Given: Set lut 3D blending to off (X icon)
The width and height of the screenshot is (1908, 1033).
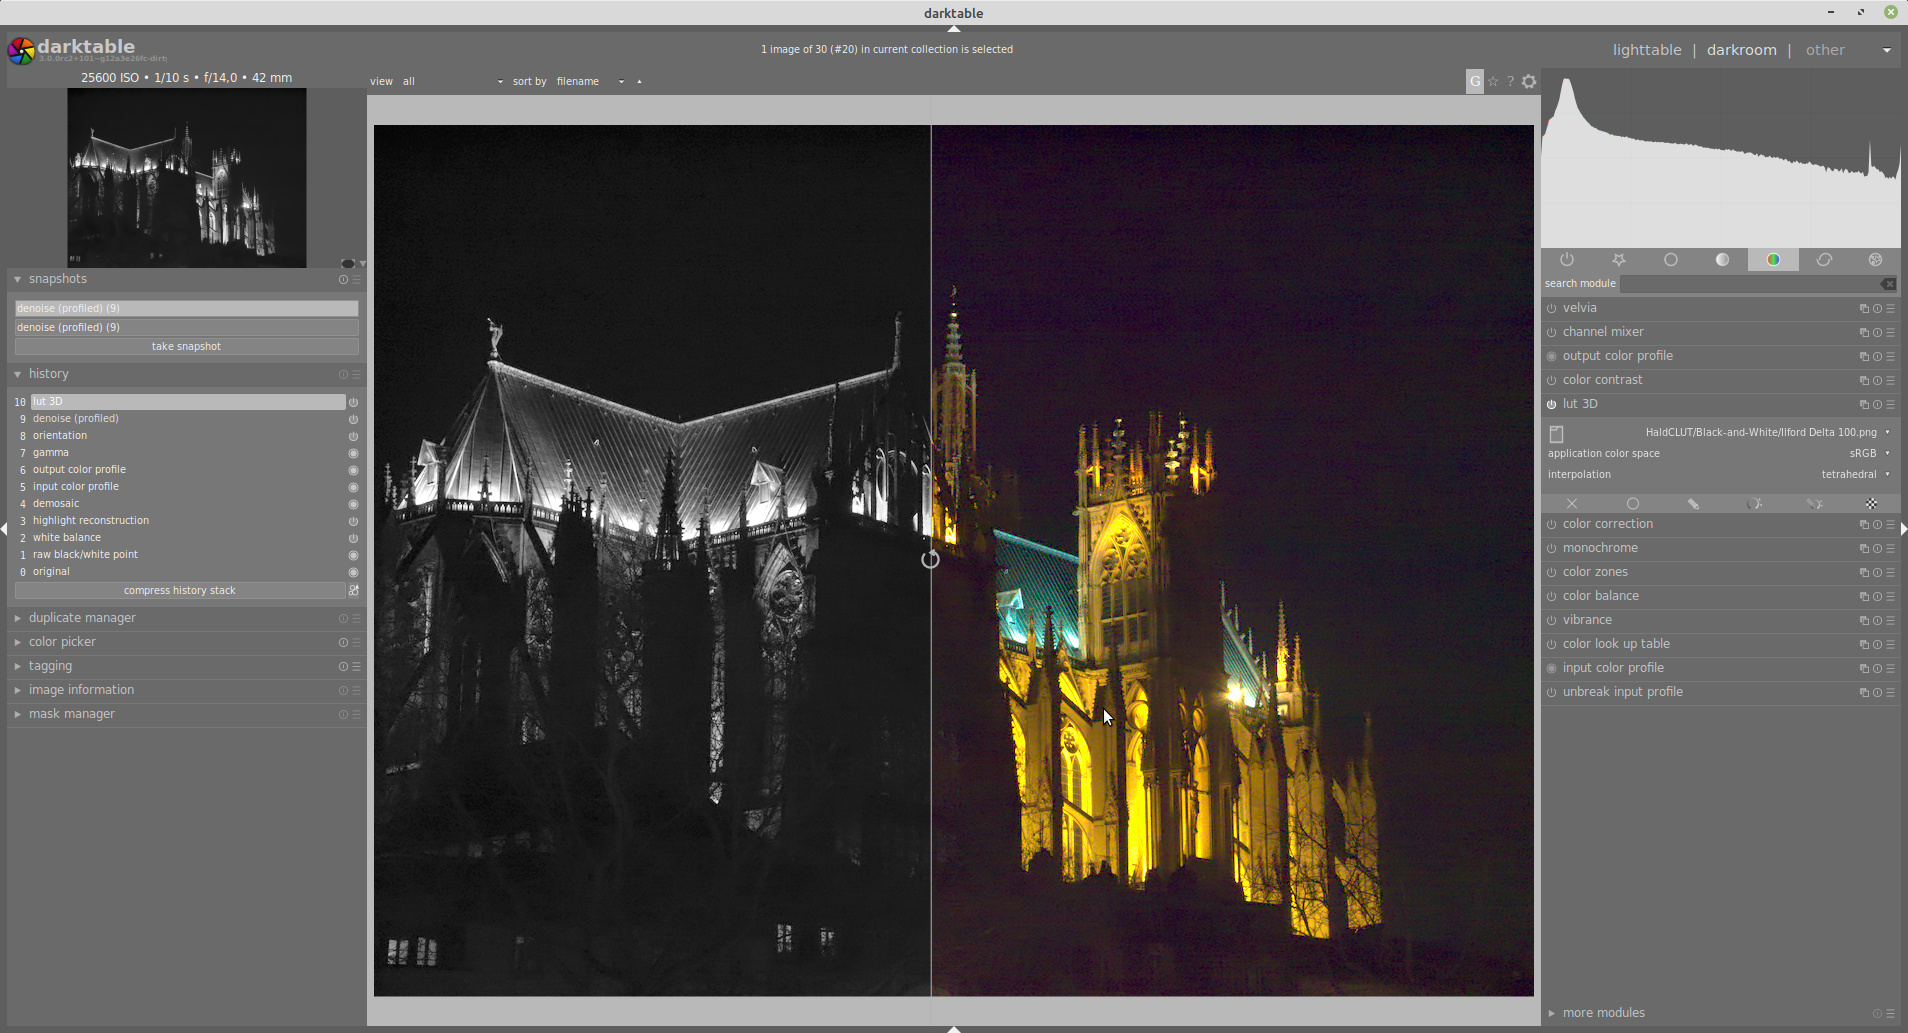Looking at the screenshot, I should [1572, 504].
